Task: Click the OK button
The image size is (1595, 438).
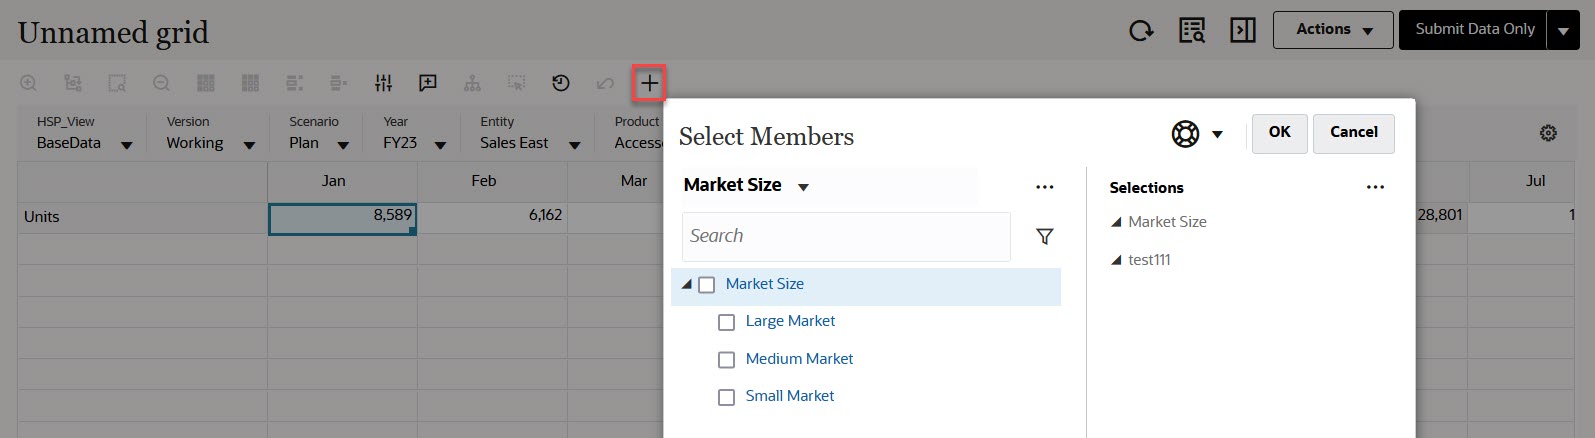Action: (x=1279, y=132)
